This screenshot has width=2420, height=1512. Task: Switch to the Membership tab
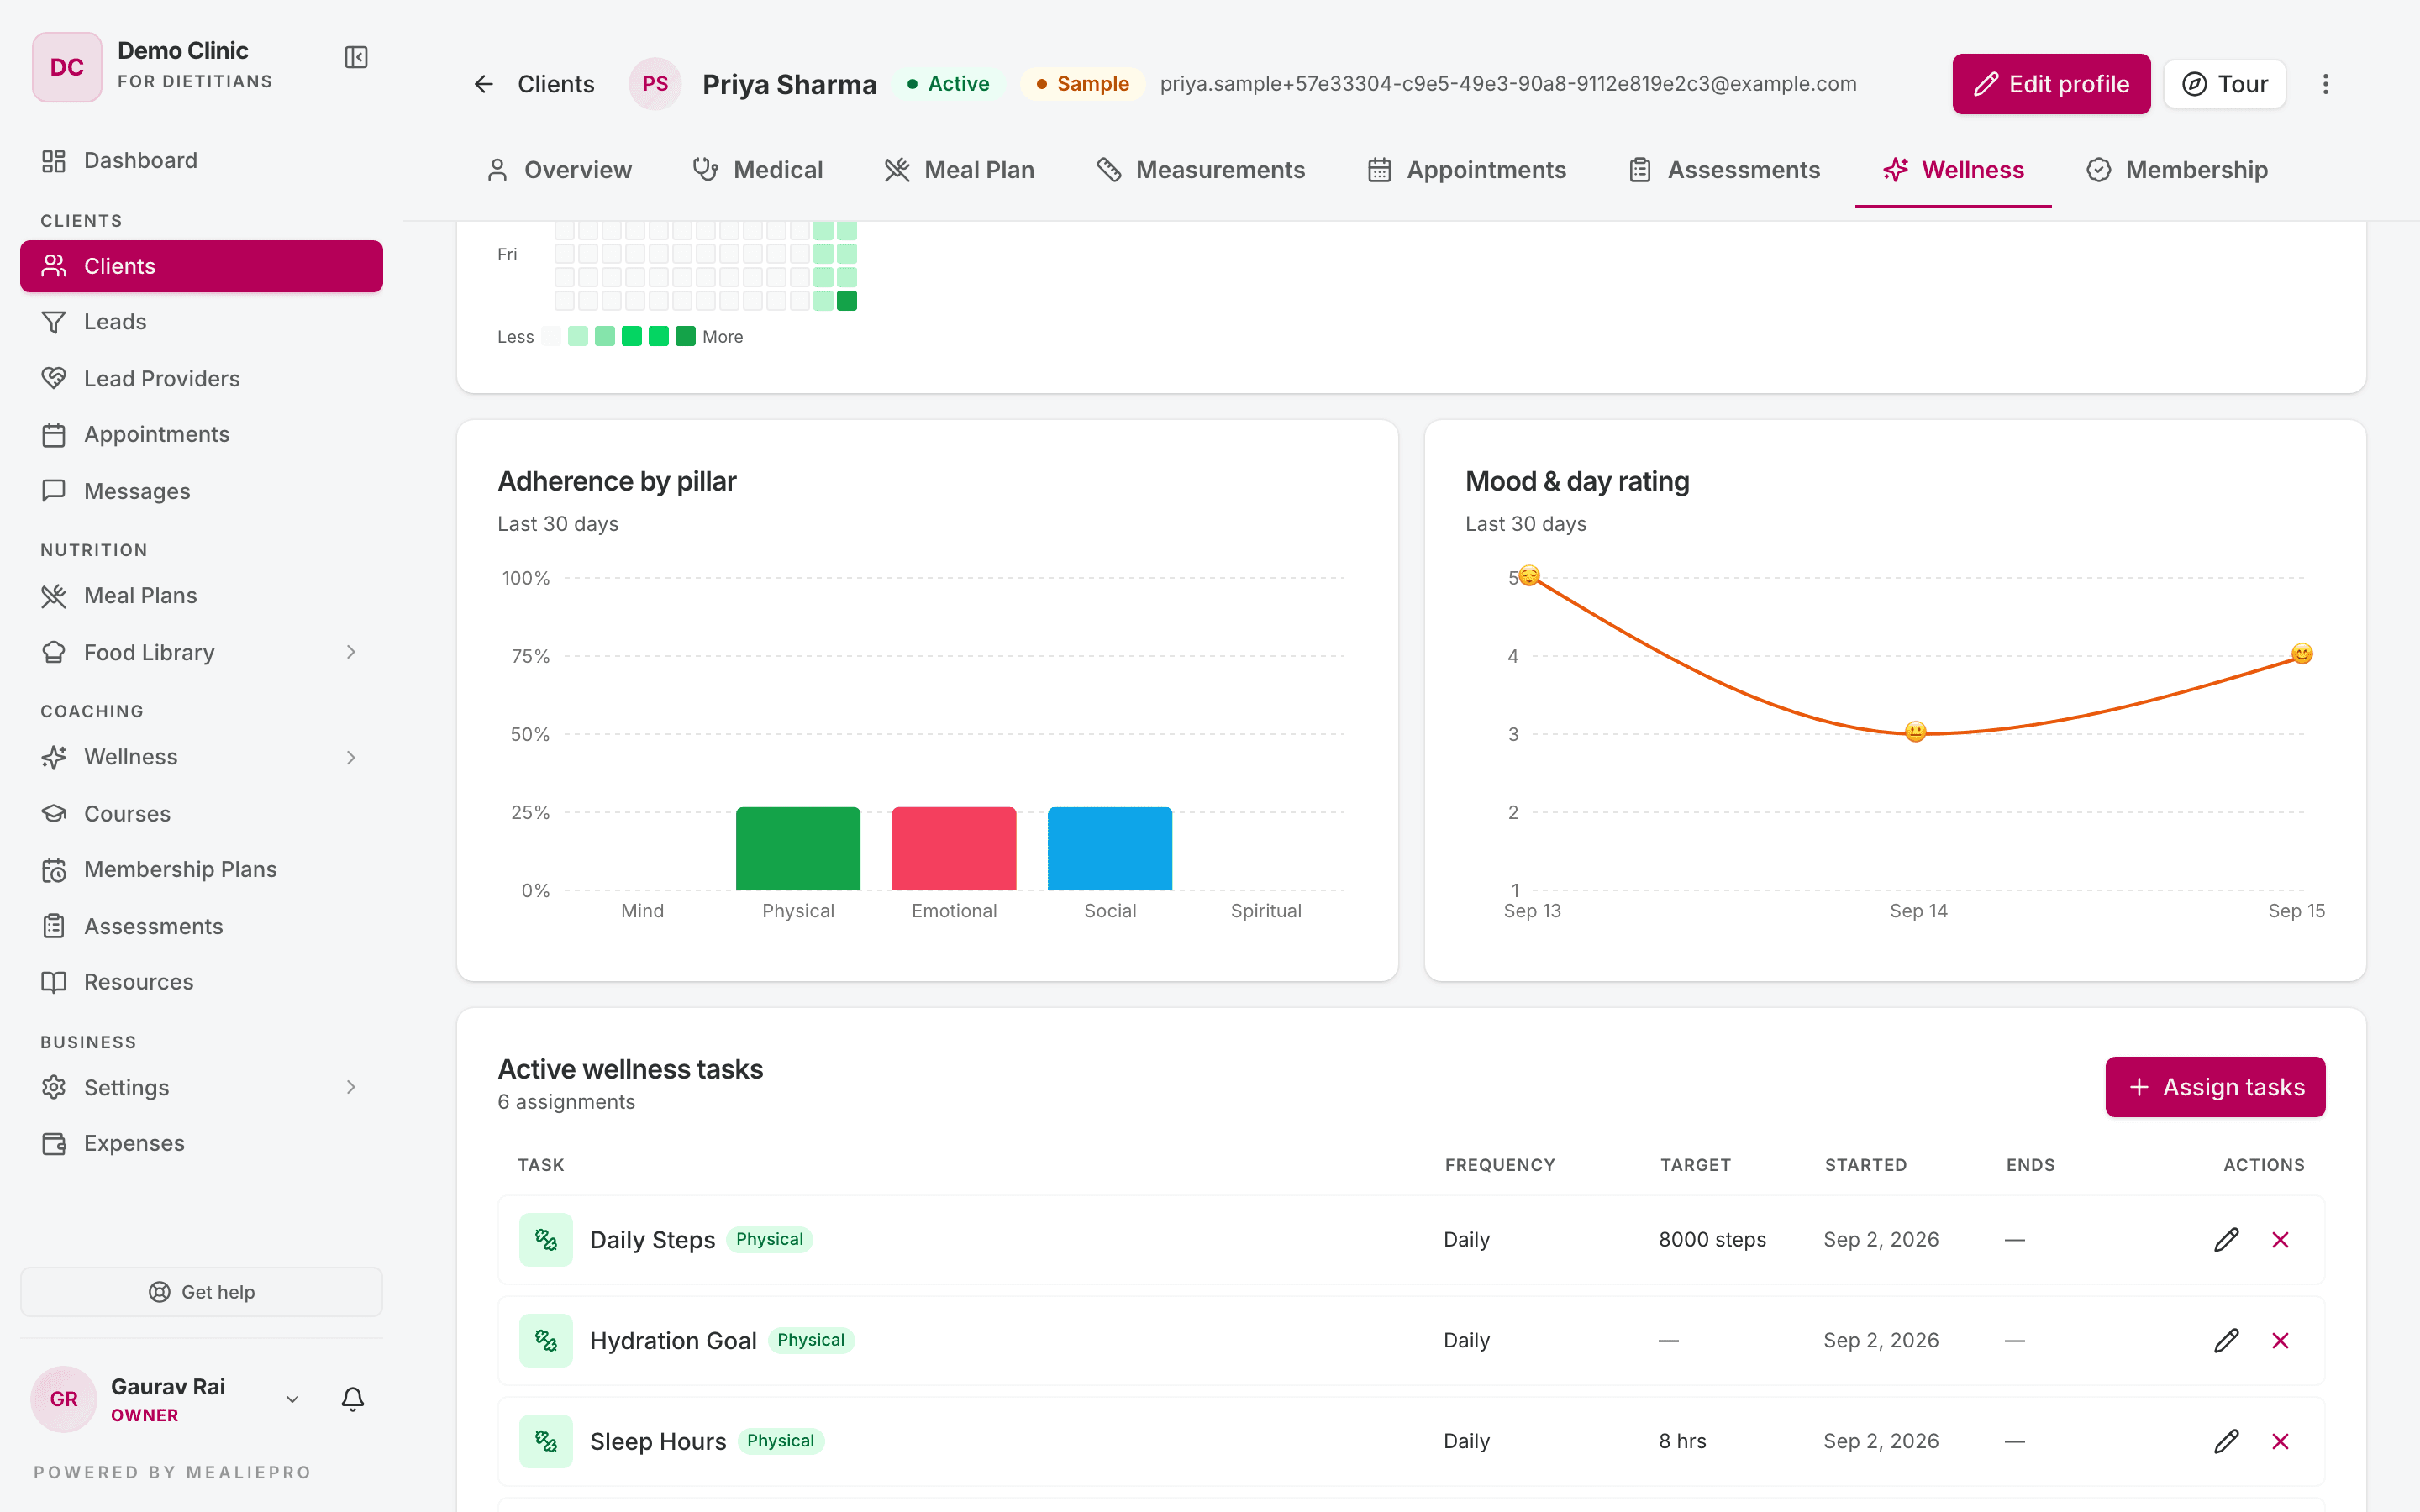[x=2177, y=170]
